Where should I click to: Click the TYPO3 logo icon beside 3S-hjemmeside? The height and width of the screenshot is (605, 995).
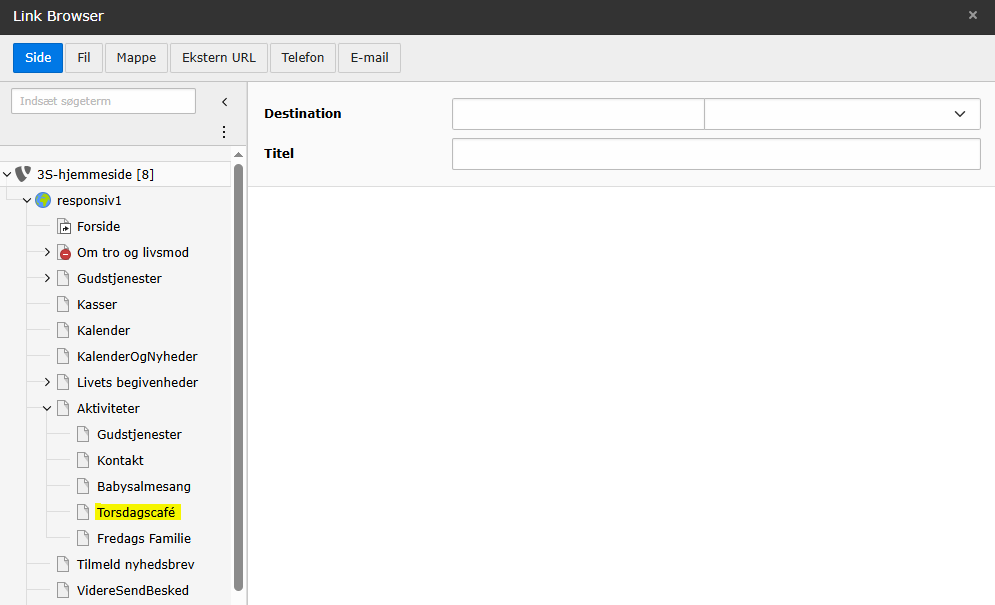23,174
